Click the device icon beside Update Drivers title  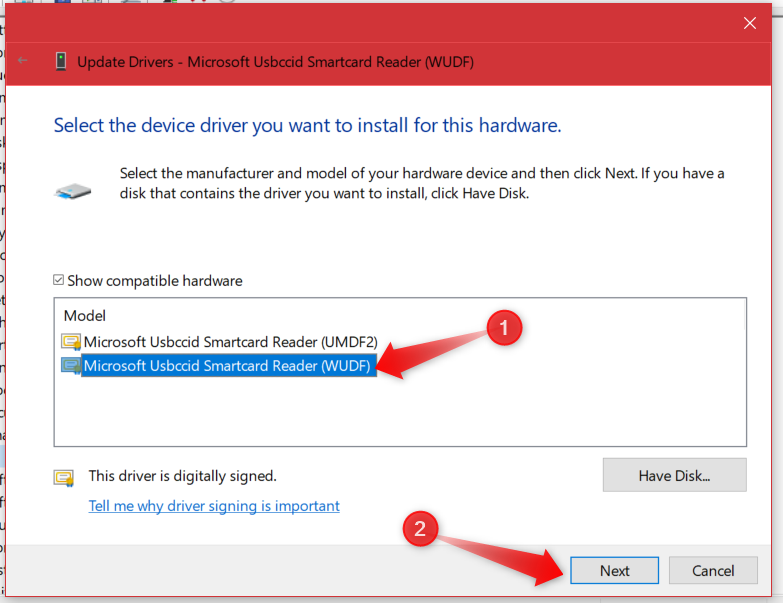[x=61, y=61]
